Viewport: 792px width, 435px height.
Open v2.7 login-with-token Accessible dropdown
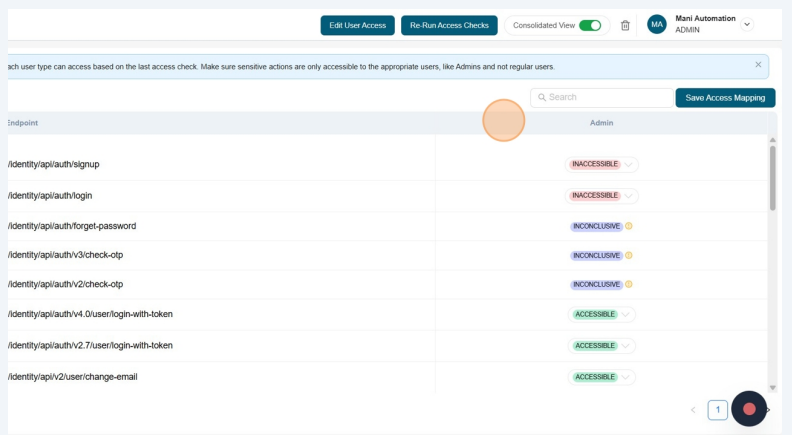pyautogui.click(x=626, y=346)
